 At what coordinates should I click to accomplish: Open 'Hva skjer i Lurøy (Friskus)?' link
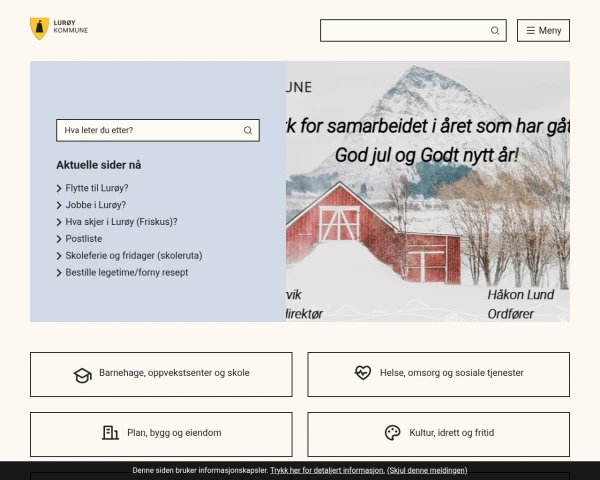click(121, 222)
